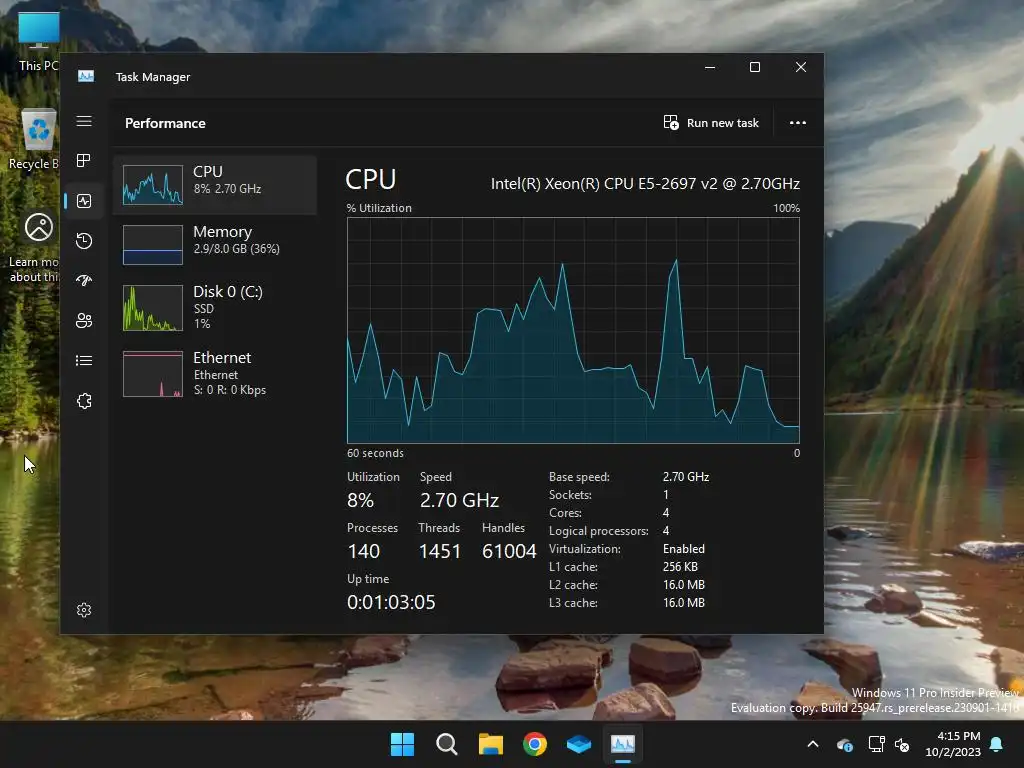Click the Base speed label
The image size is (1024, 768).
click(579, 477)
